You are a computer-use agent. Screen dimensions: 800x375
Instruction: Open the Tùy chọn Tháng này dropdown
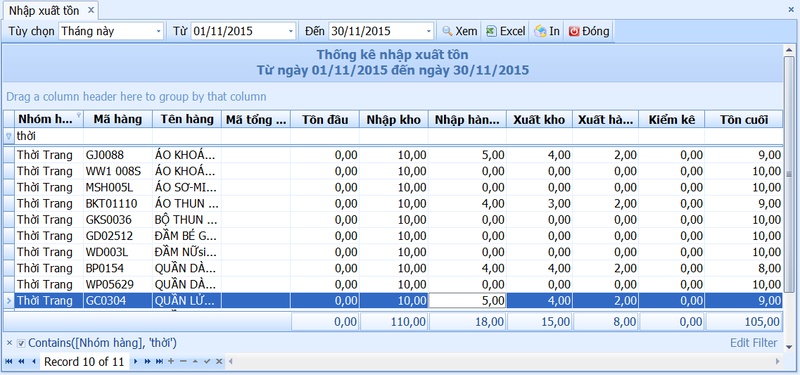pyautogui.click(x=158, y=31)
